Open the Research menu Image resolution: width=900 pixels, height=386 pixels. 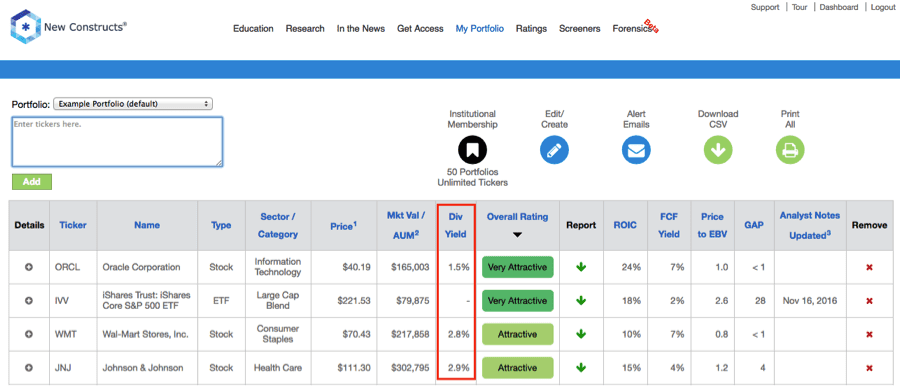click(x=305, y=29)
